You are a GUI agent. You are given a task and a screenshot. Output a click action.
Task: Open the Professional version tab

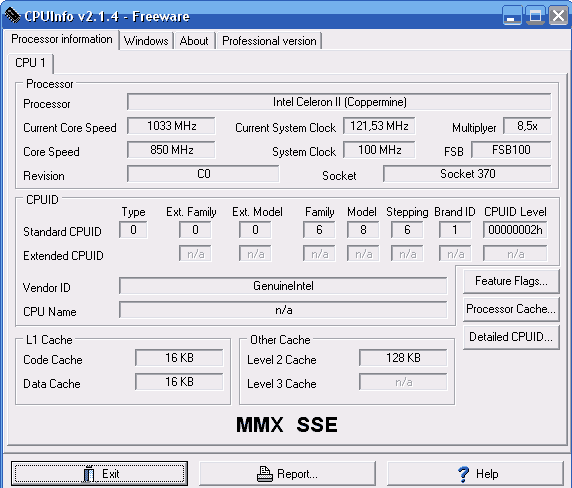pyautogui.click(x=269, y=41)
